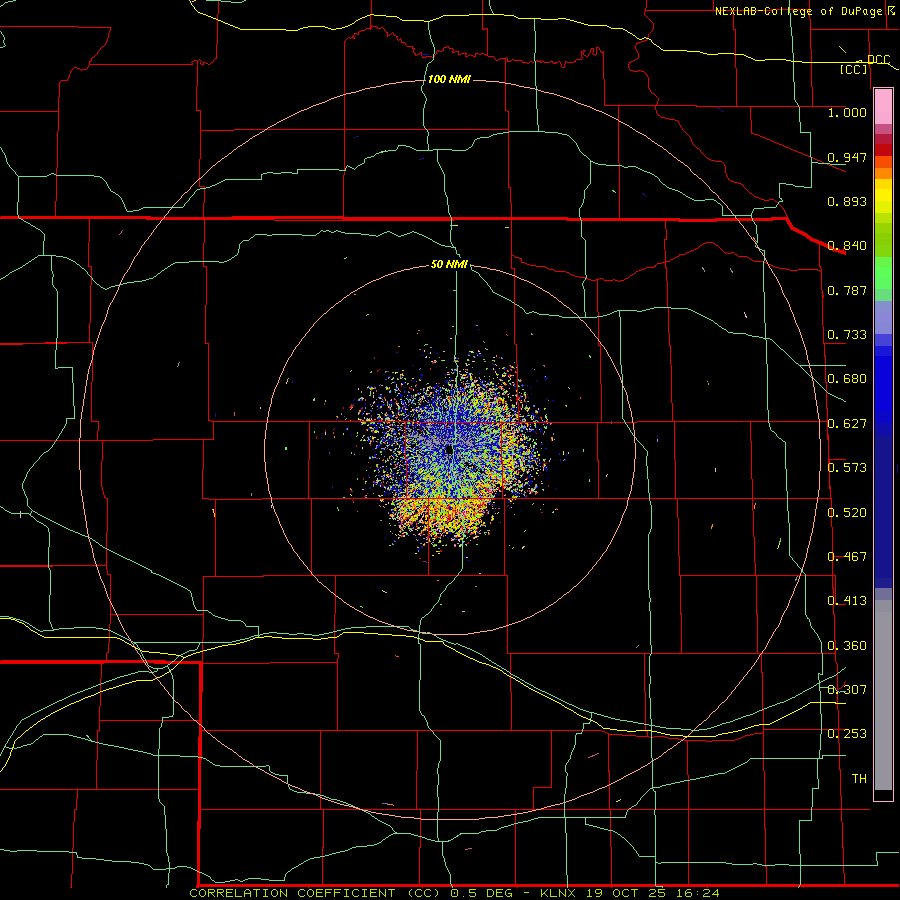Click the 0.573 color scale label
This screenshot has height=900, width=900.
tap(847, 468)
